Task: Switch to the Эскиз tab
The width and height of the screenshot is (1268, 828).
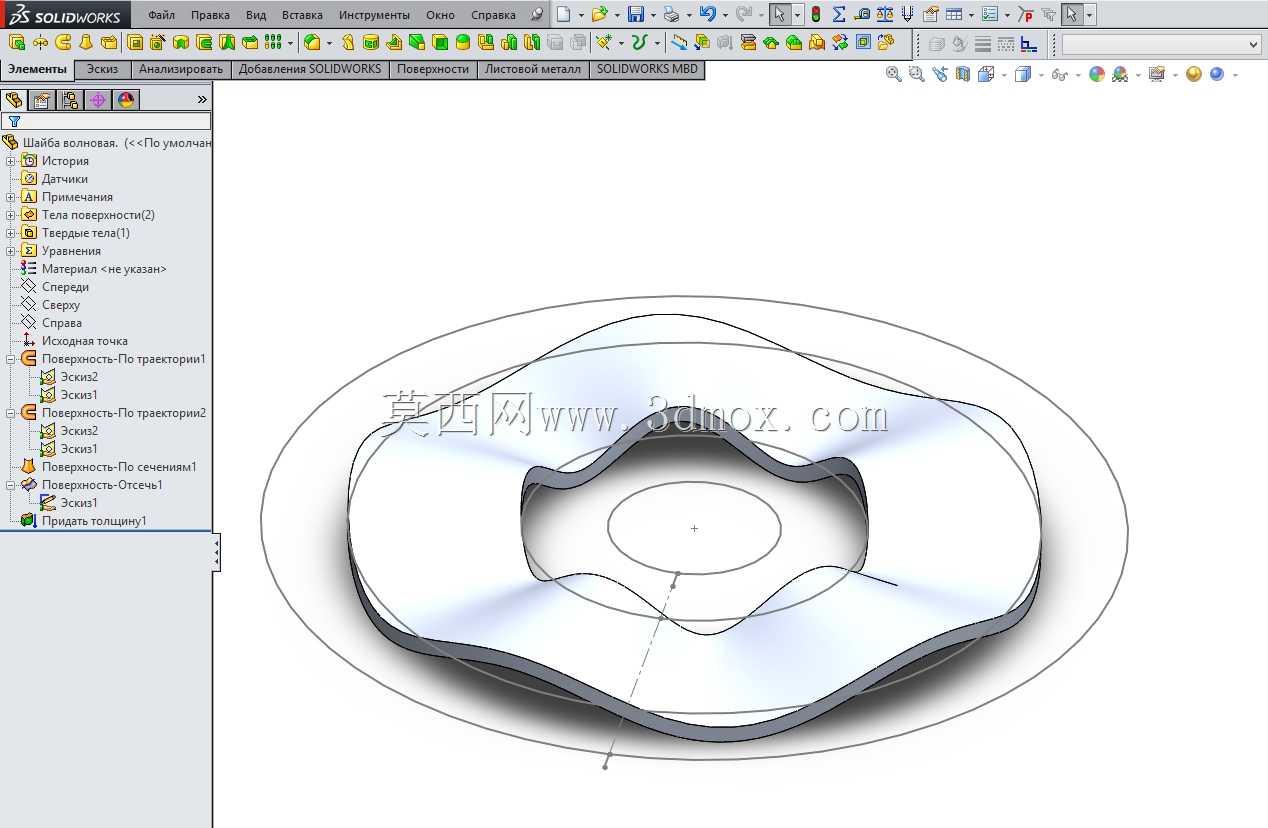Action: tap(102, 69)
